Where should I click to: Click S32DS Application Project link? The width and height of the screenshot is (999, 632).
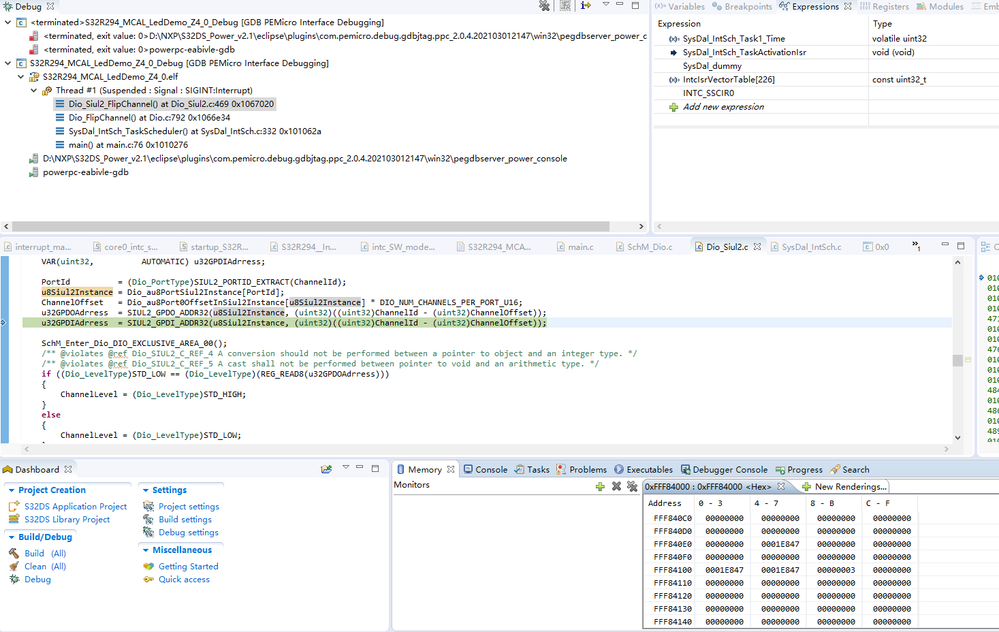76,506
